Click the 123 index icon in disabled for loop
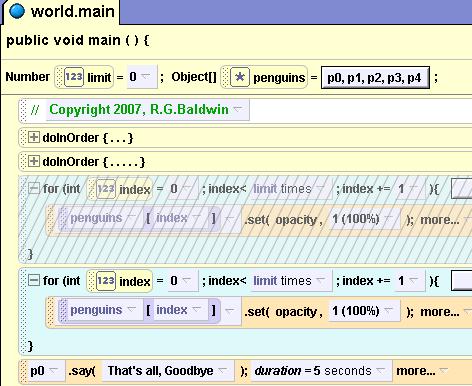 click(106, 189)
